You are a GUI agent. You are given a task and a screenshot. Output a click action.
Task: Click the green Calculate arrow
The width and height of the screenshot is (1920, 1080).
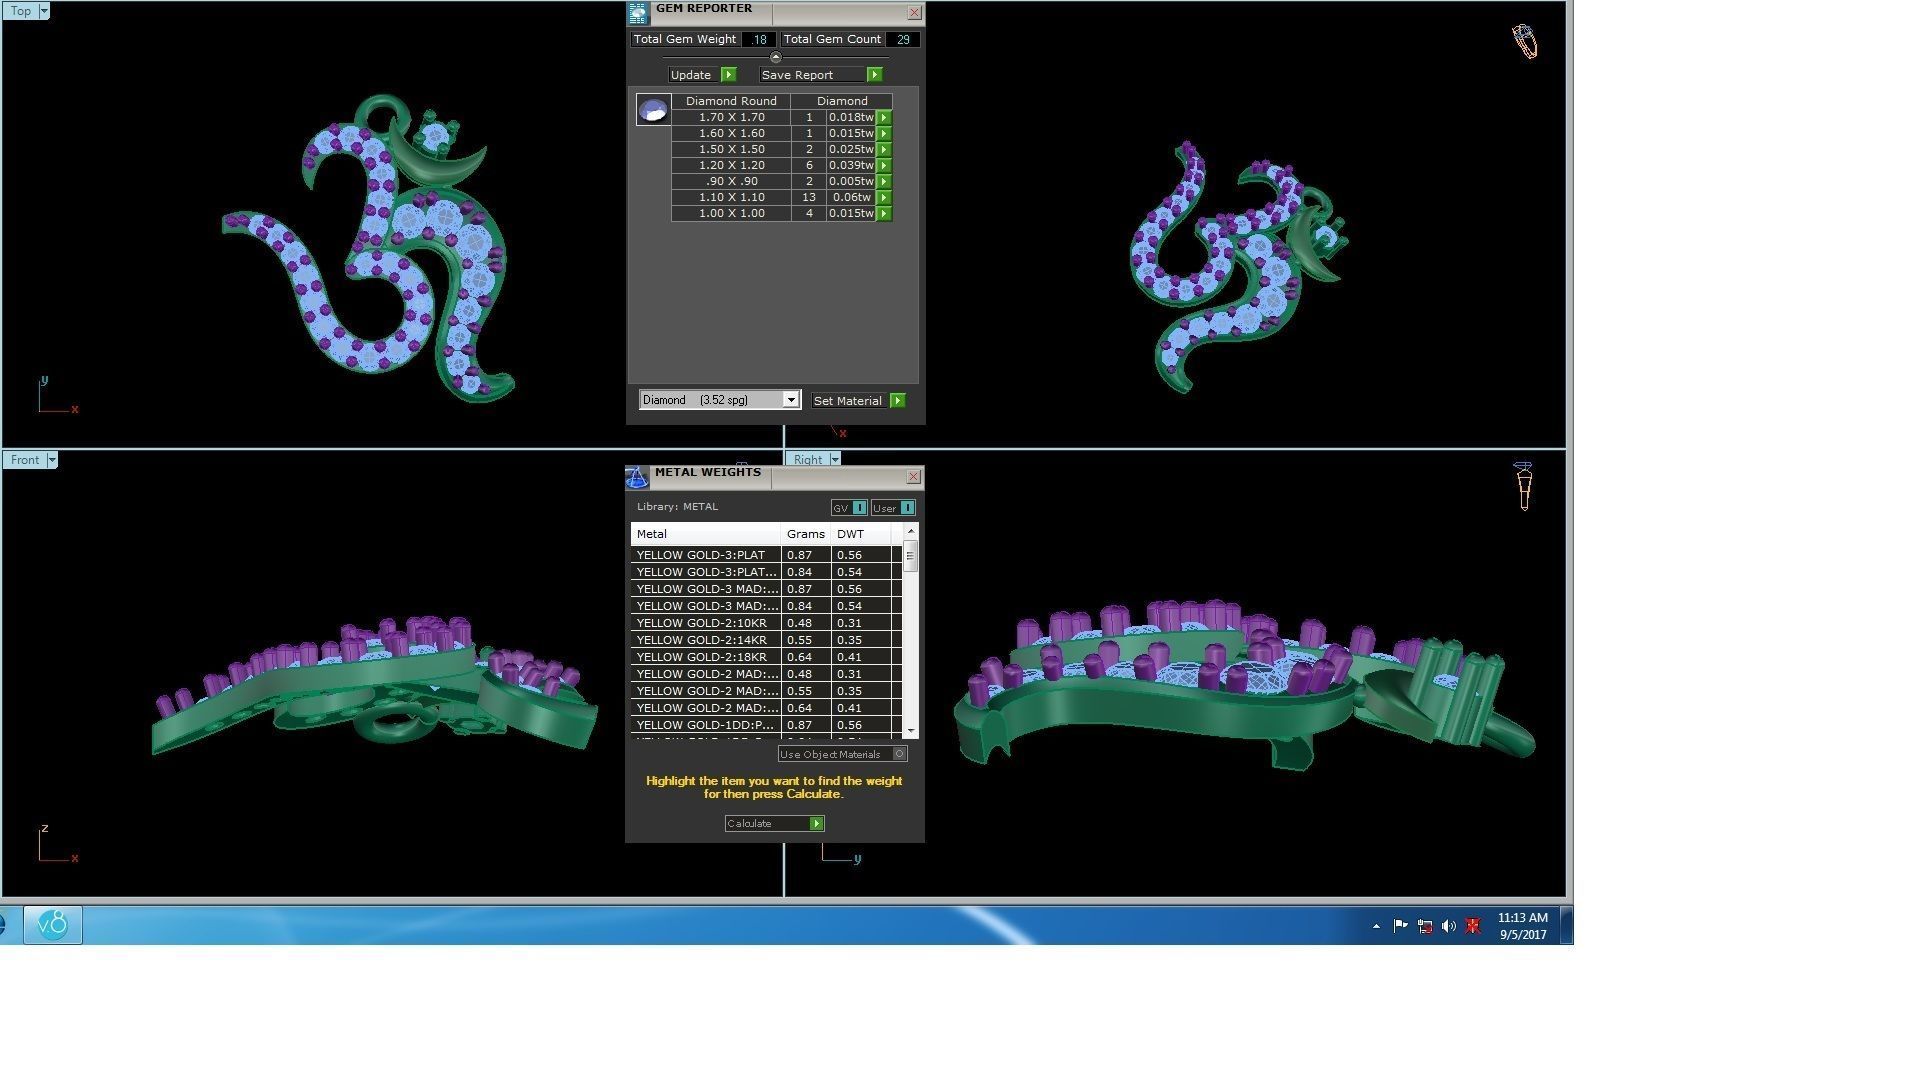click(x=816, y=823)
